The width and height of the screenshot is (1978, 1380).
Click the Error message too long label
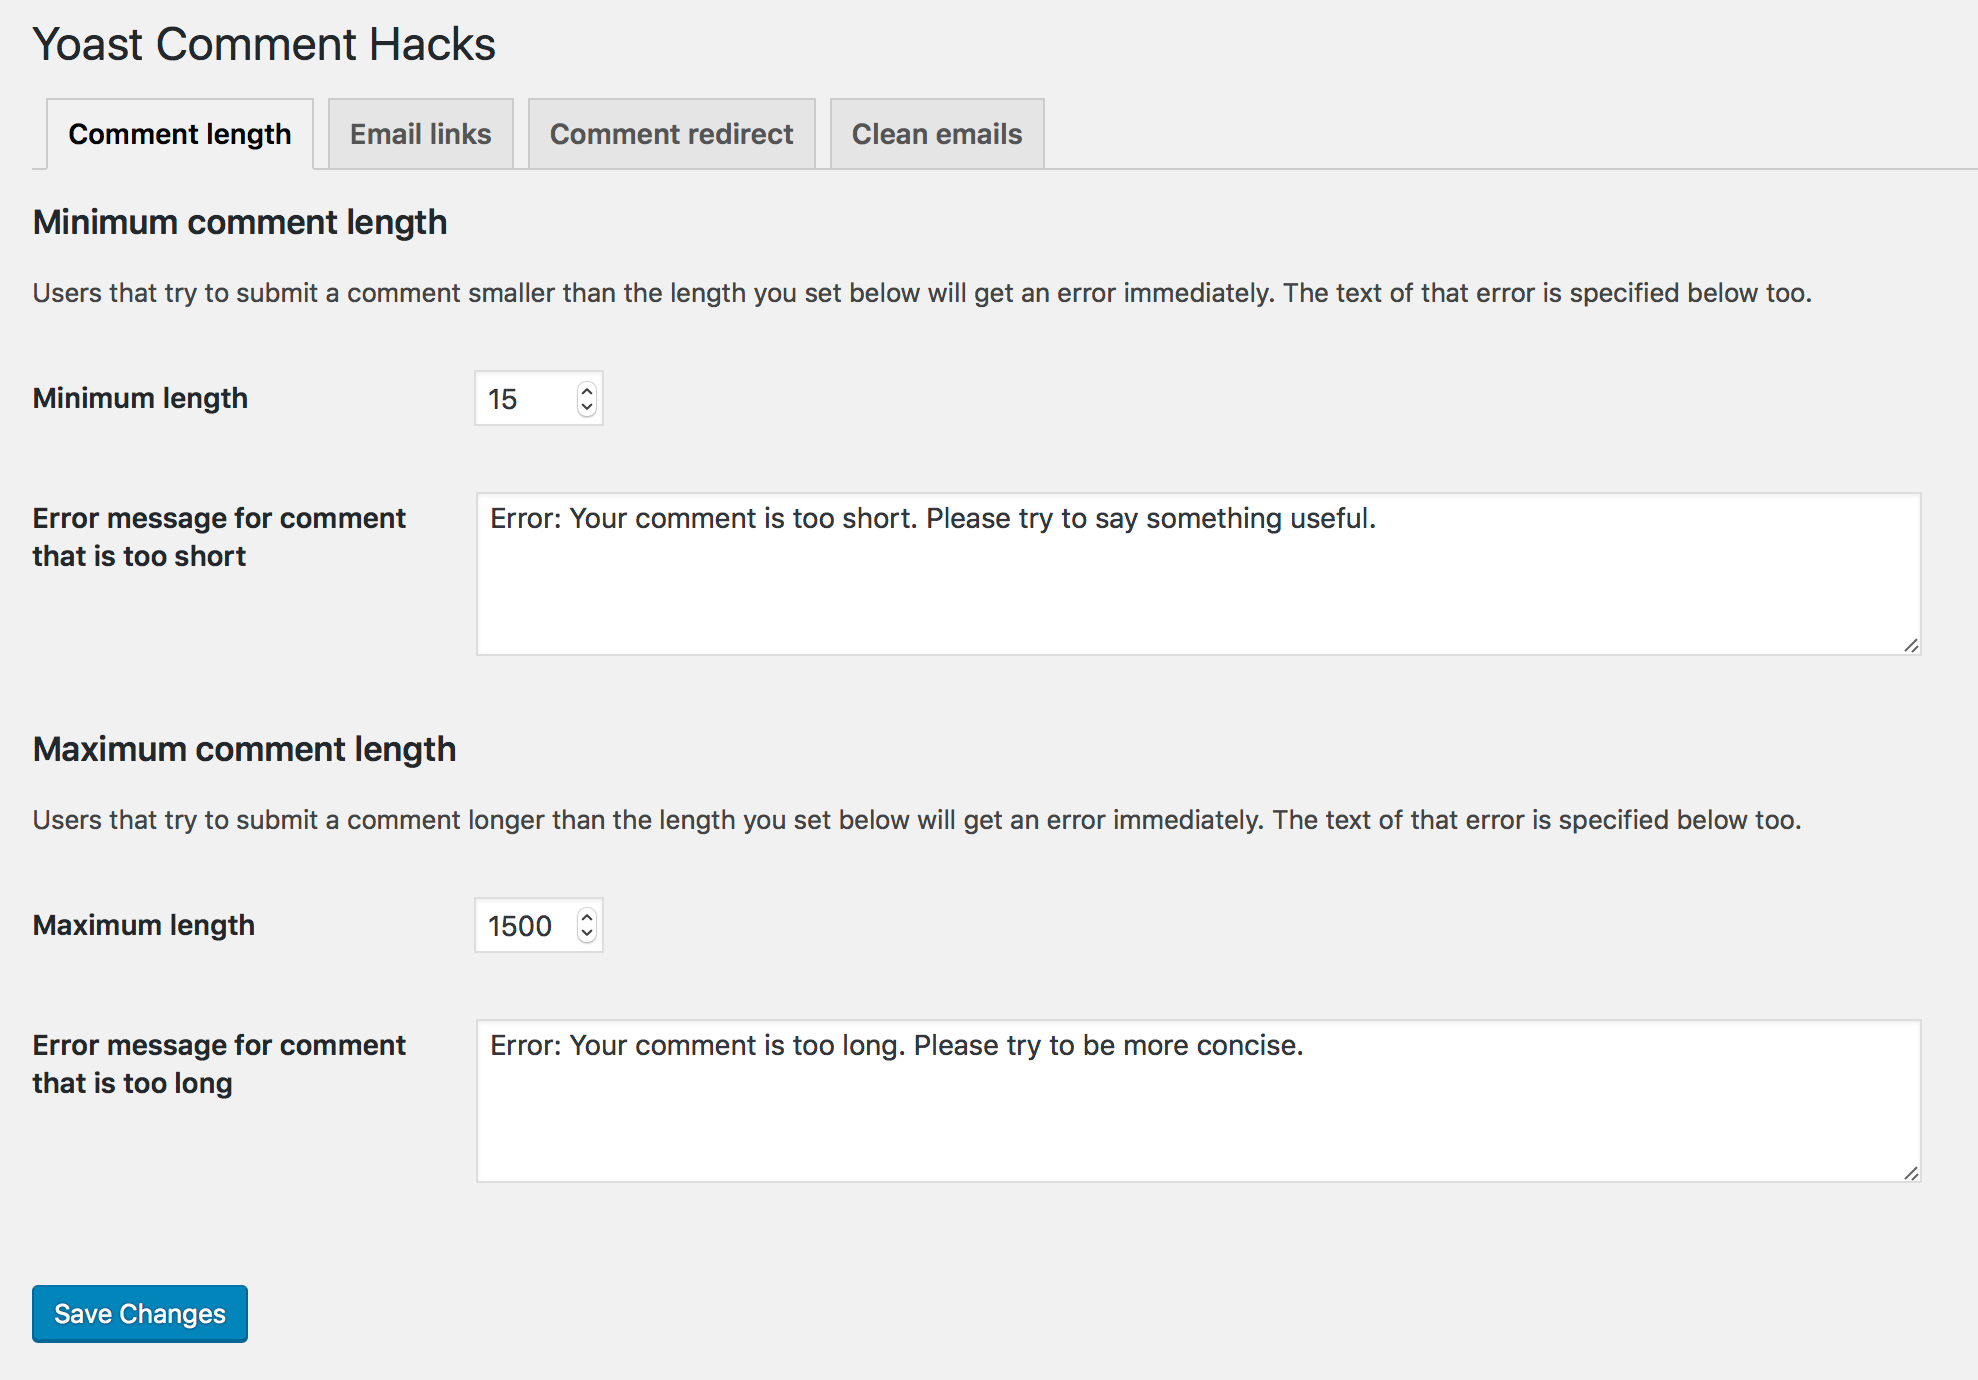pos(218,1064)
